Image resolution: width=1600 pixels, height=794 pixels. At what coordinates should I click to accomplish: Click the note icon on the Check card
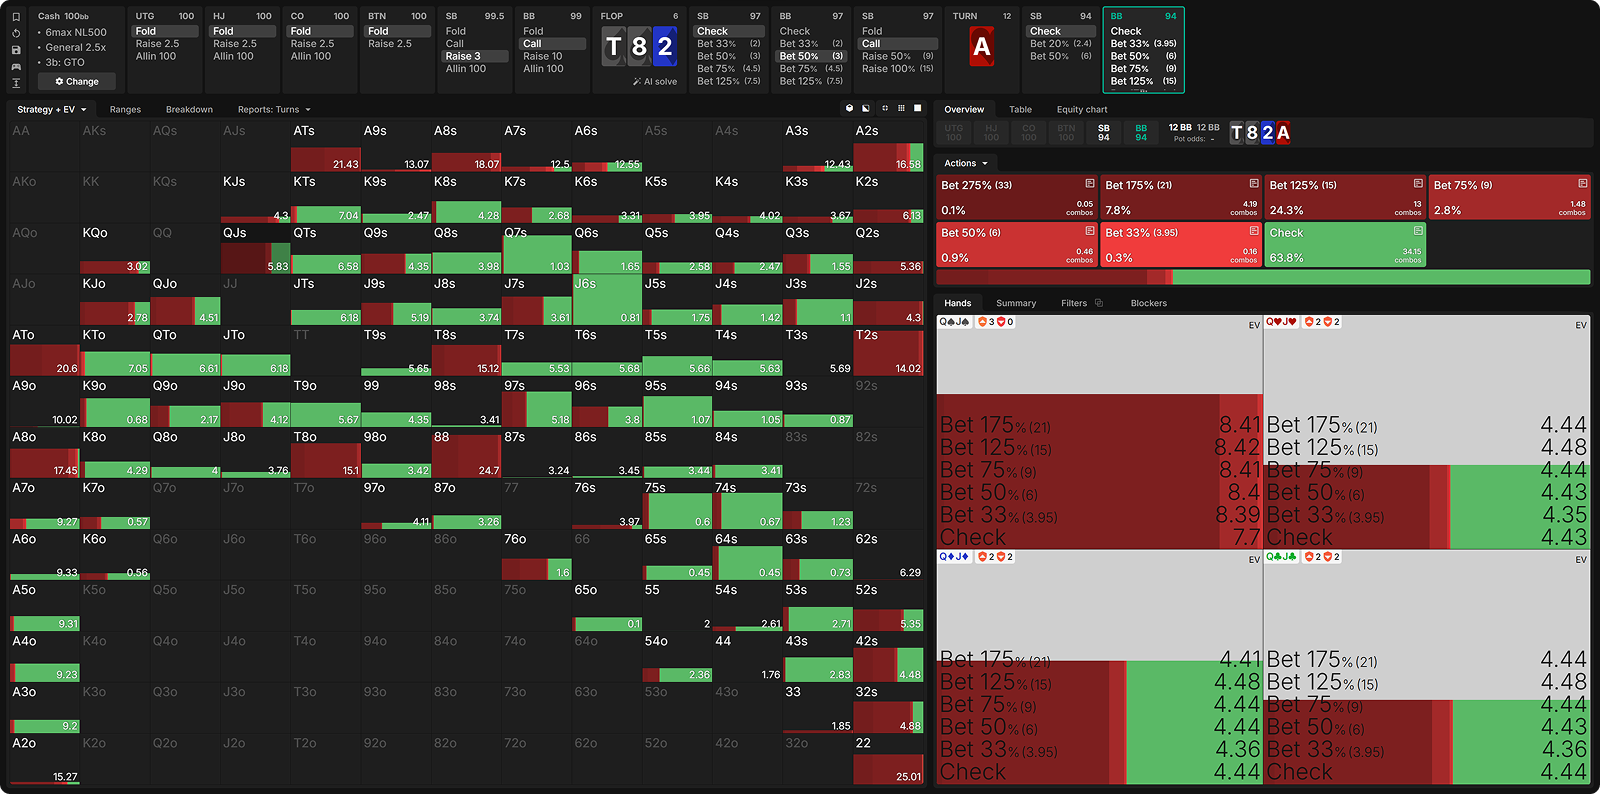point(1418,232)
